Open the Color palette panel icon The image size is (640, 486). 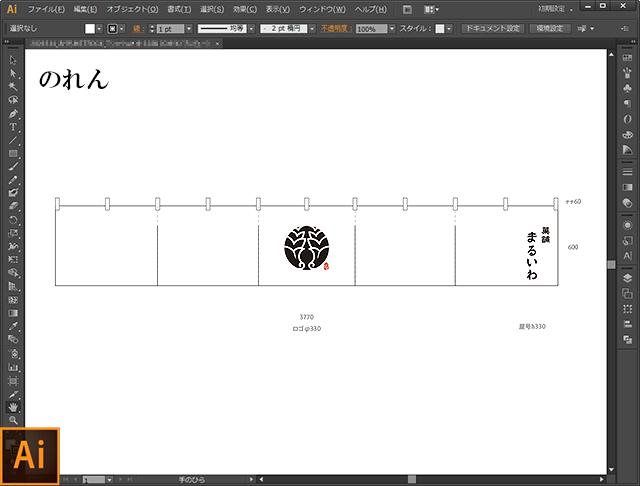point(627,135)
